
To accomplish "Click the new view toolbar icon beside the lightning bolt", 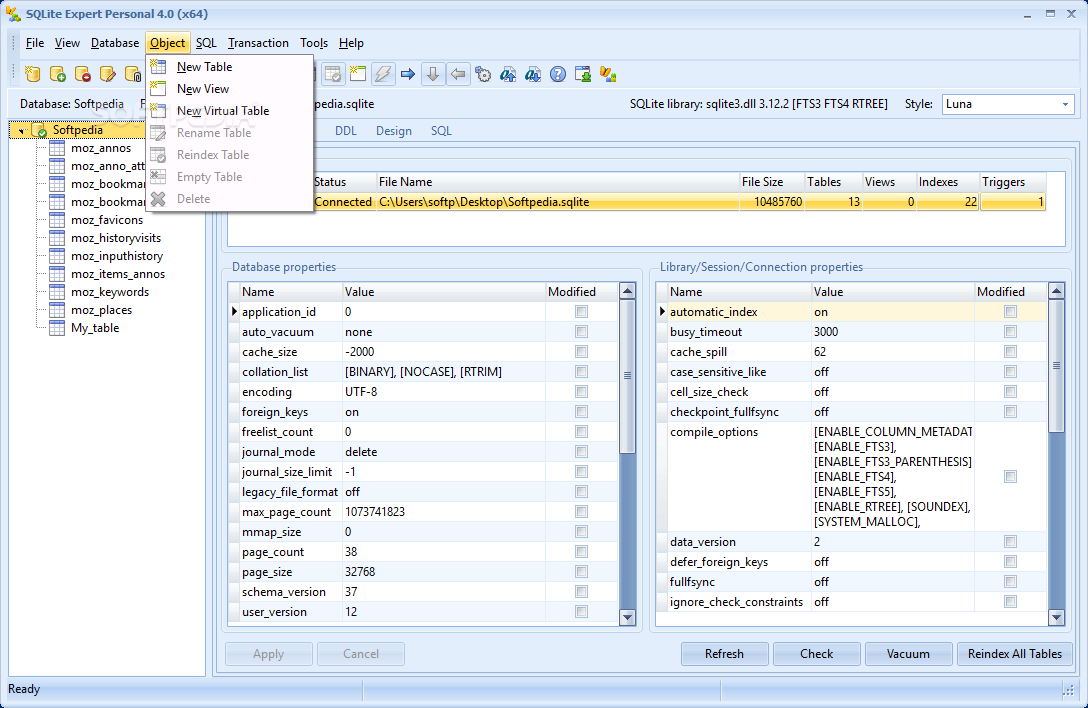I will point(358,74).
